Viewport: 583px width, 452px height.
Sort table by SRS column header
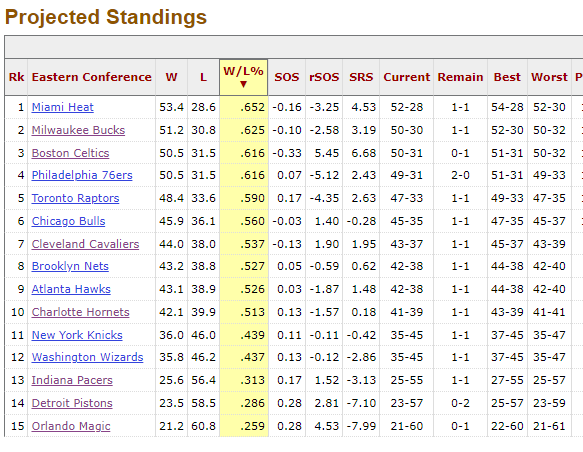pyautogui.click(x=361, y=77)
